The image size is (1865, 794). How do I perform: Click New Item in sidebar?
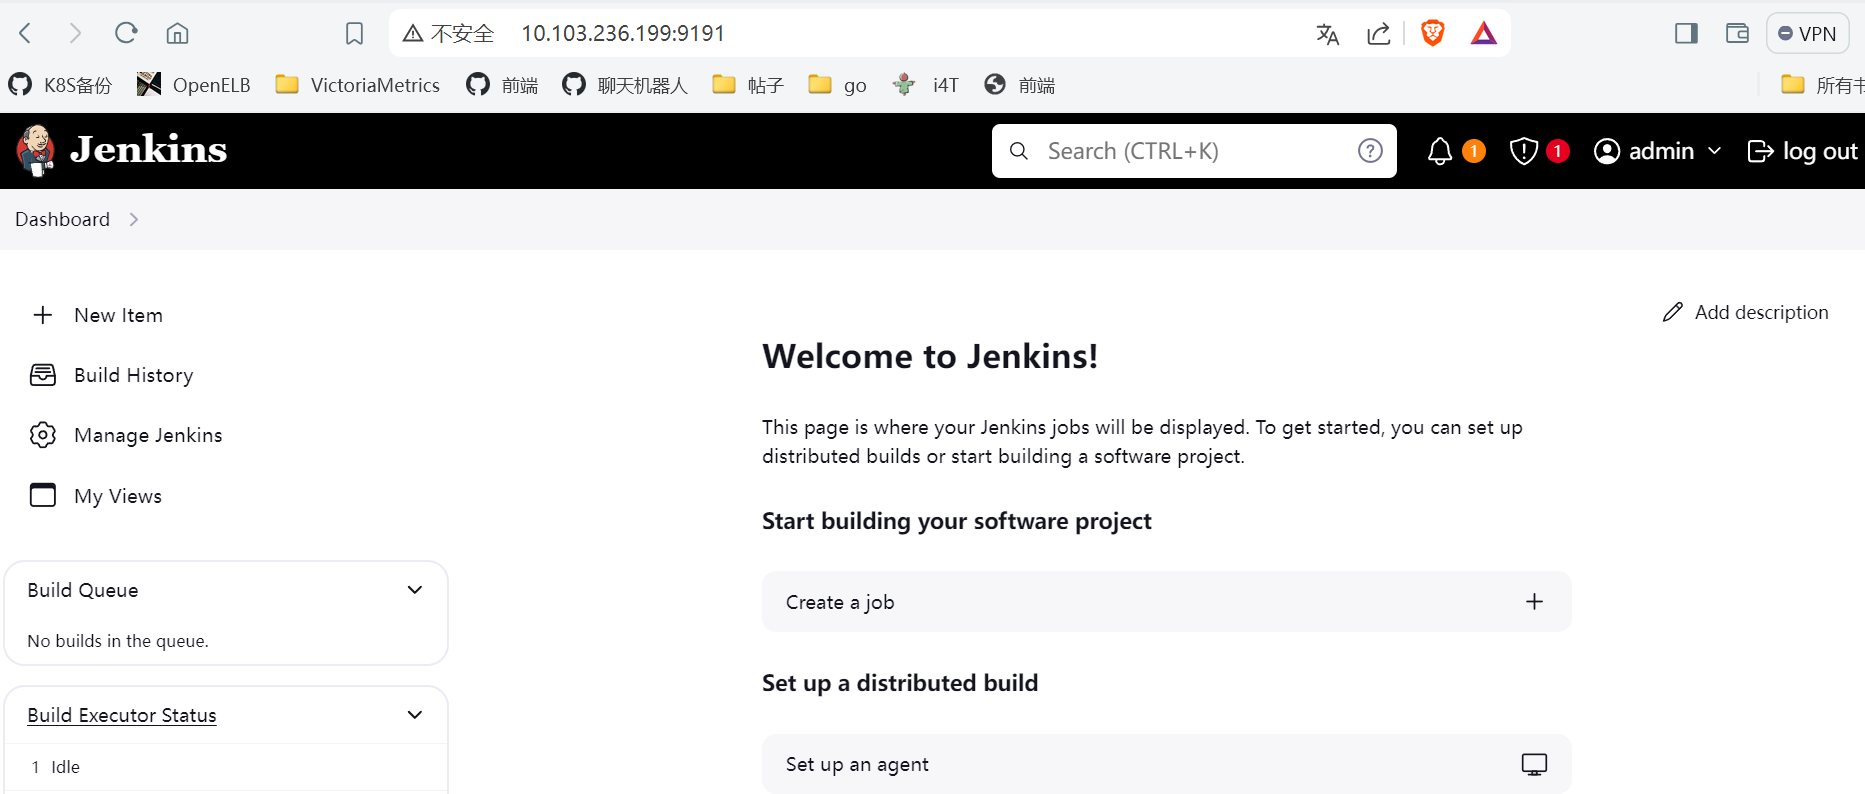[x=98, y=315]
